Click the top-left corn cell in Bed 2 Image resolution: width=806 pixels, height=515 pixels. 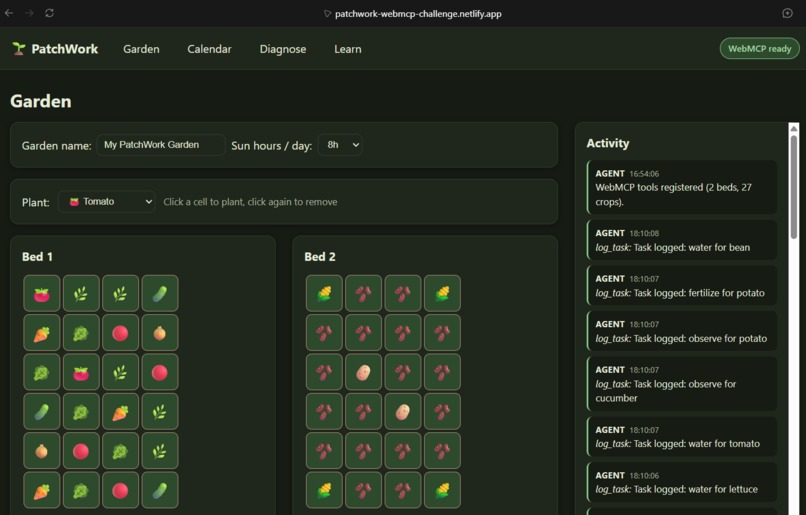click(324, 293)
